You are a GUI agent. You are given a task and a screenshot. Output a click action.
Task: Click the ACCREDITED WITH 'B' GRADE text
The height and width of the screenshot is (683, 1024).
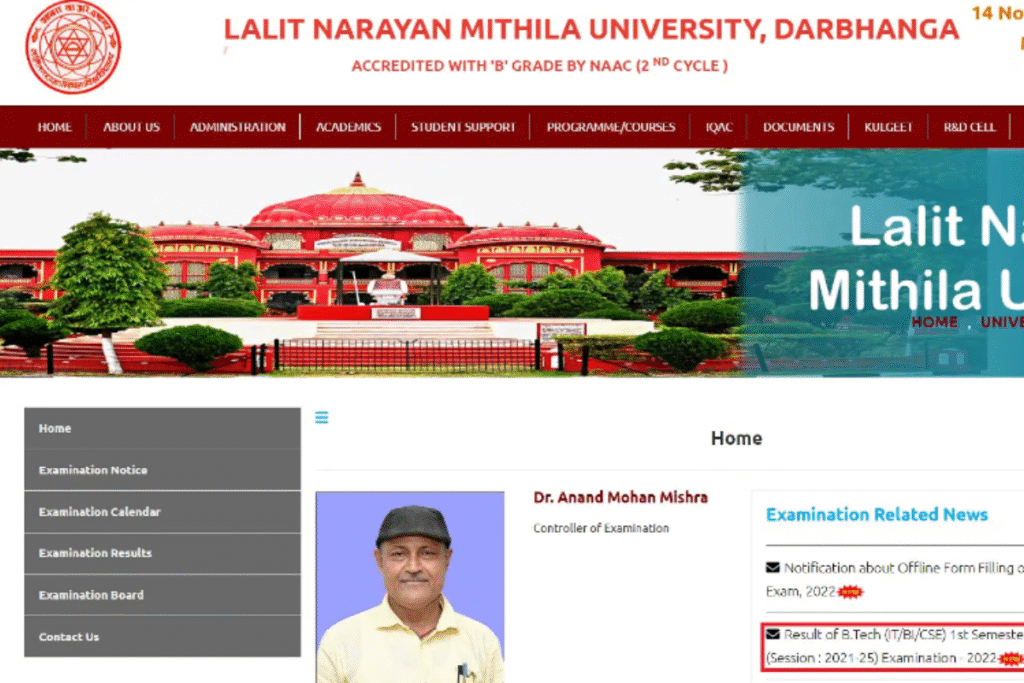pyautogui.click(x=539, y=65)
